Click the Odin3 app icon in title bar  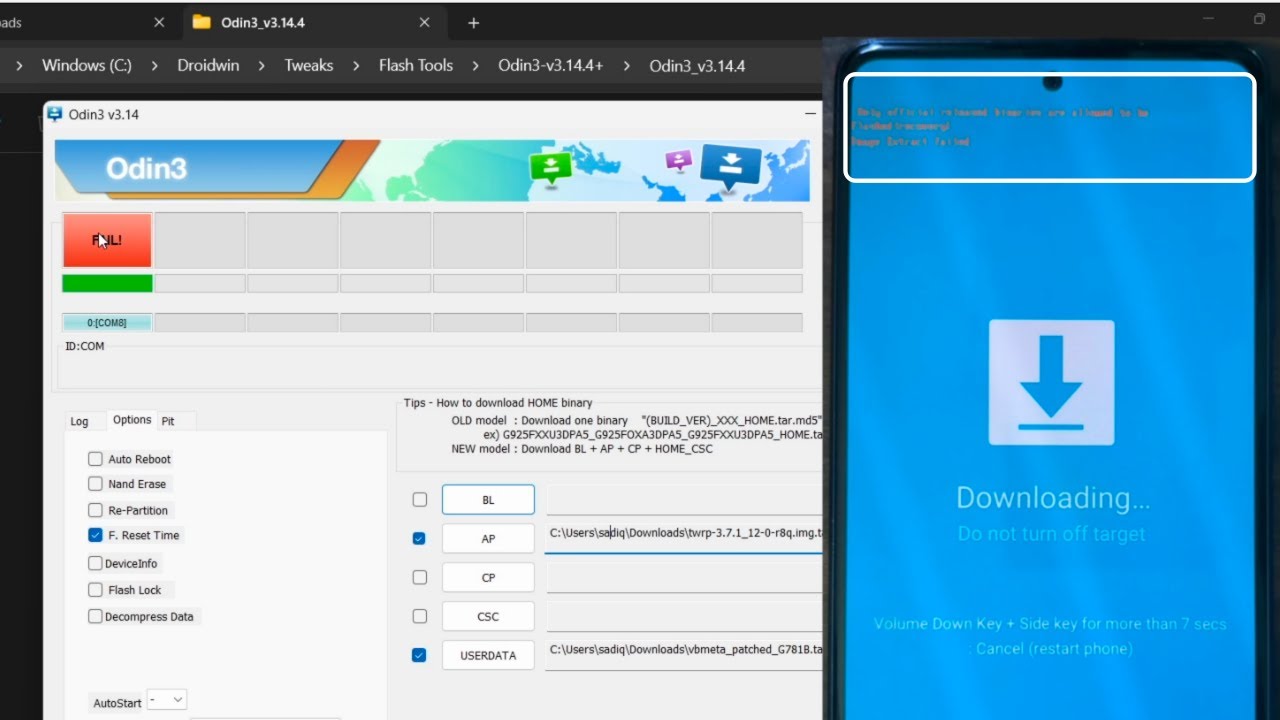pyautogui.click(x=55, y=114)
